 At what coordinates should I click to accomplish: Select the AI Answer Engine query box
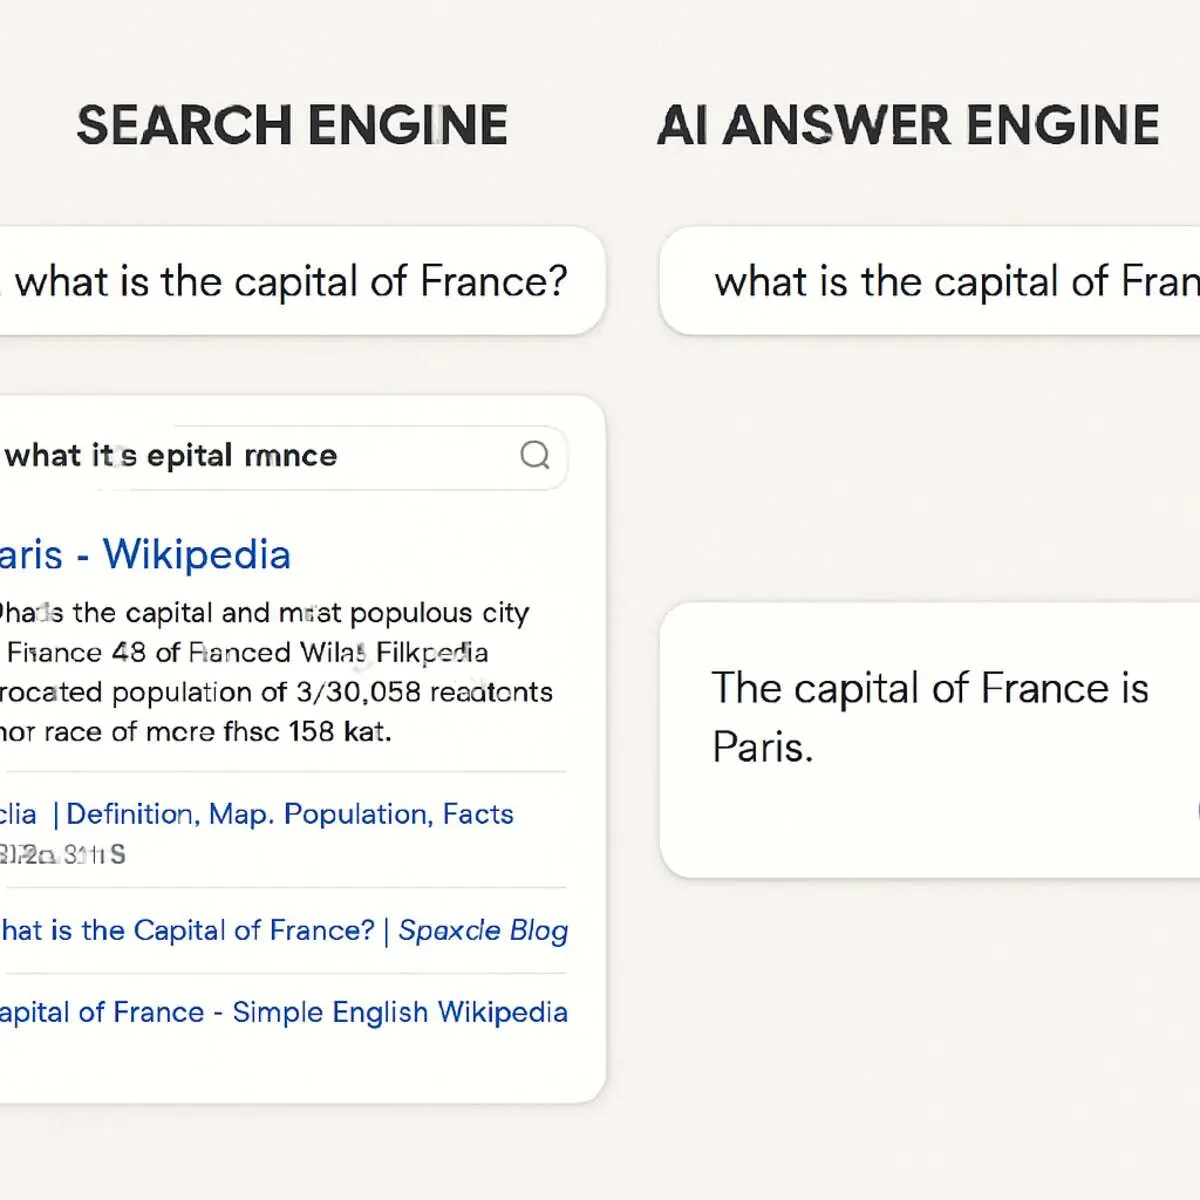(x=930, y=281)
